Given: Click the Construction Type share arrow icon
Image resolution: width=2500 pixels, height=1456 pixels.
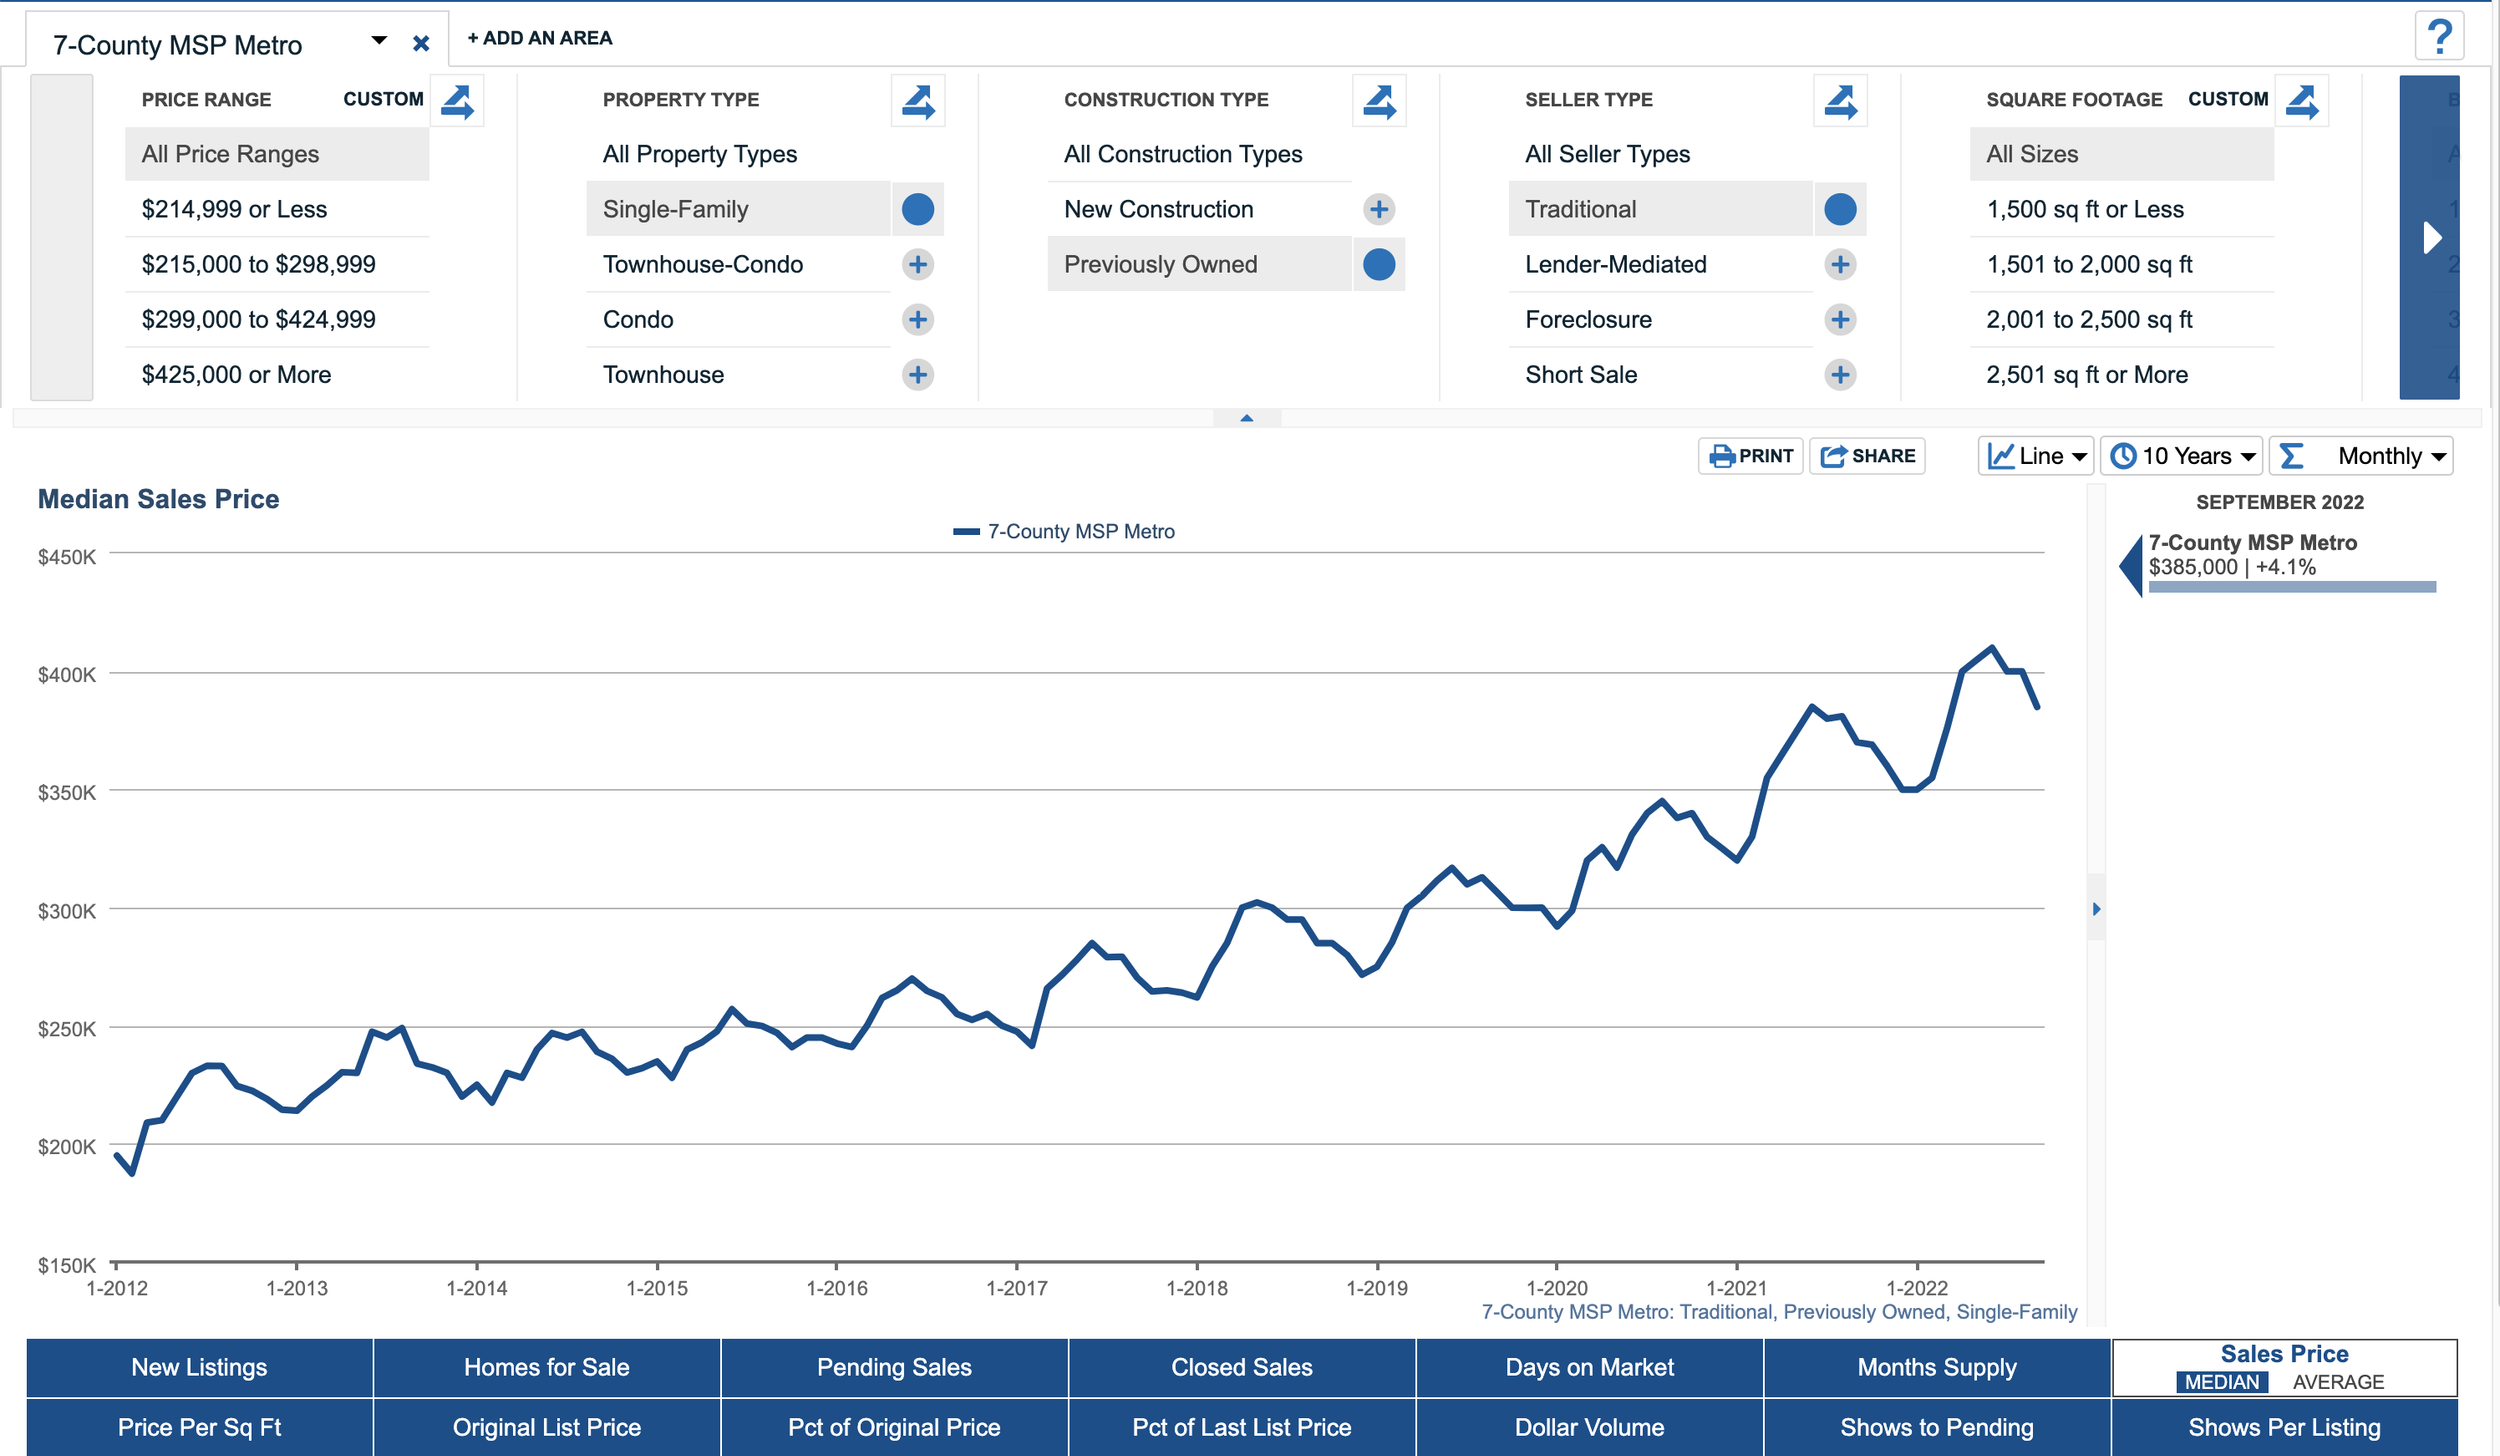Looking at the screenshot, I should click(1378, 101).
